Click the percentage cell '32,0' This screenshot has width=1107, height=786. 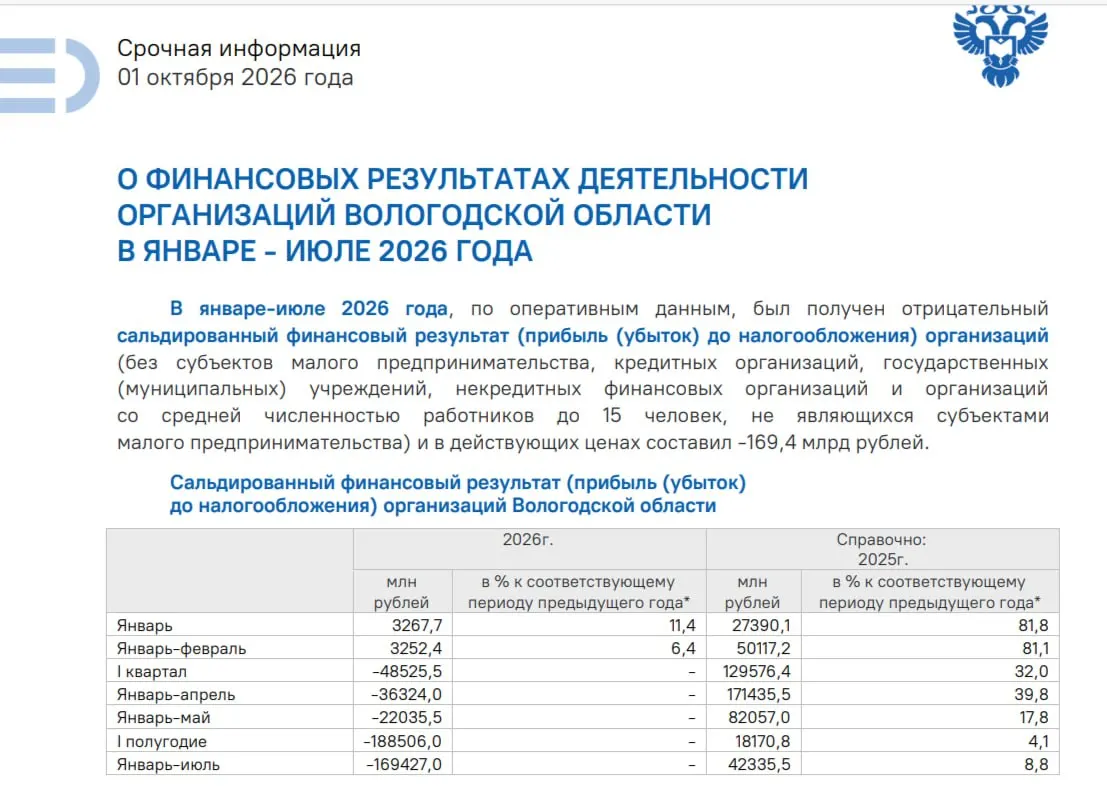click(x=1032, y=672)
